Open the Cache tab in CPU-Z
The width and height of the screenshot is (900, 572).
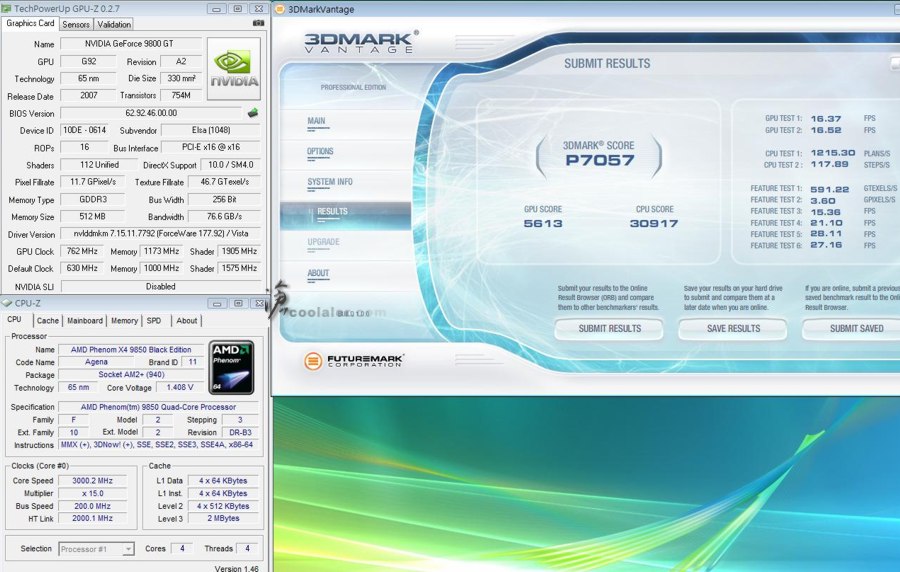[x=48, y=321]
